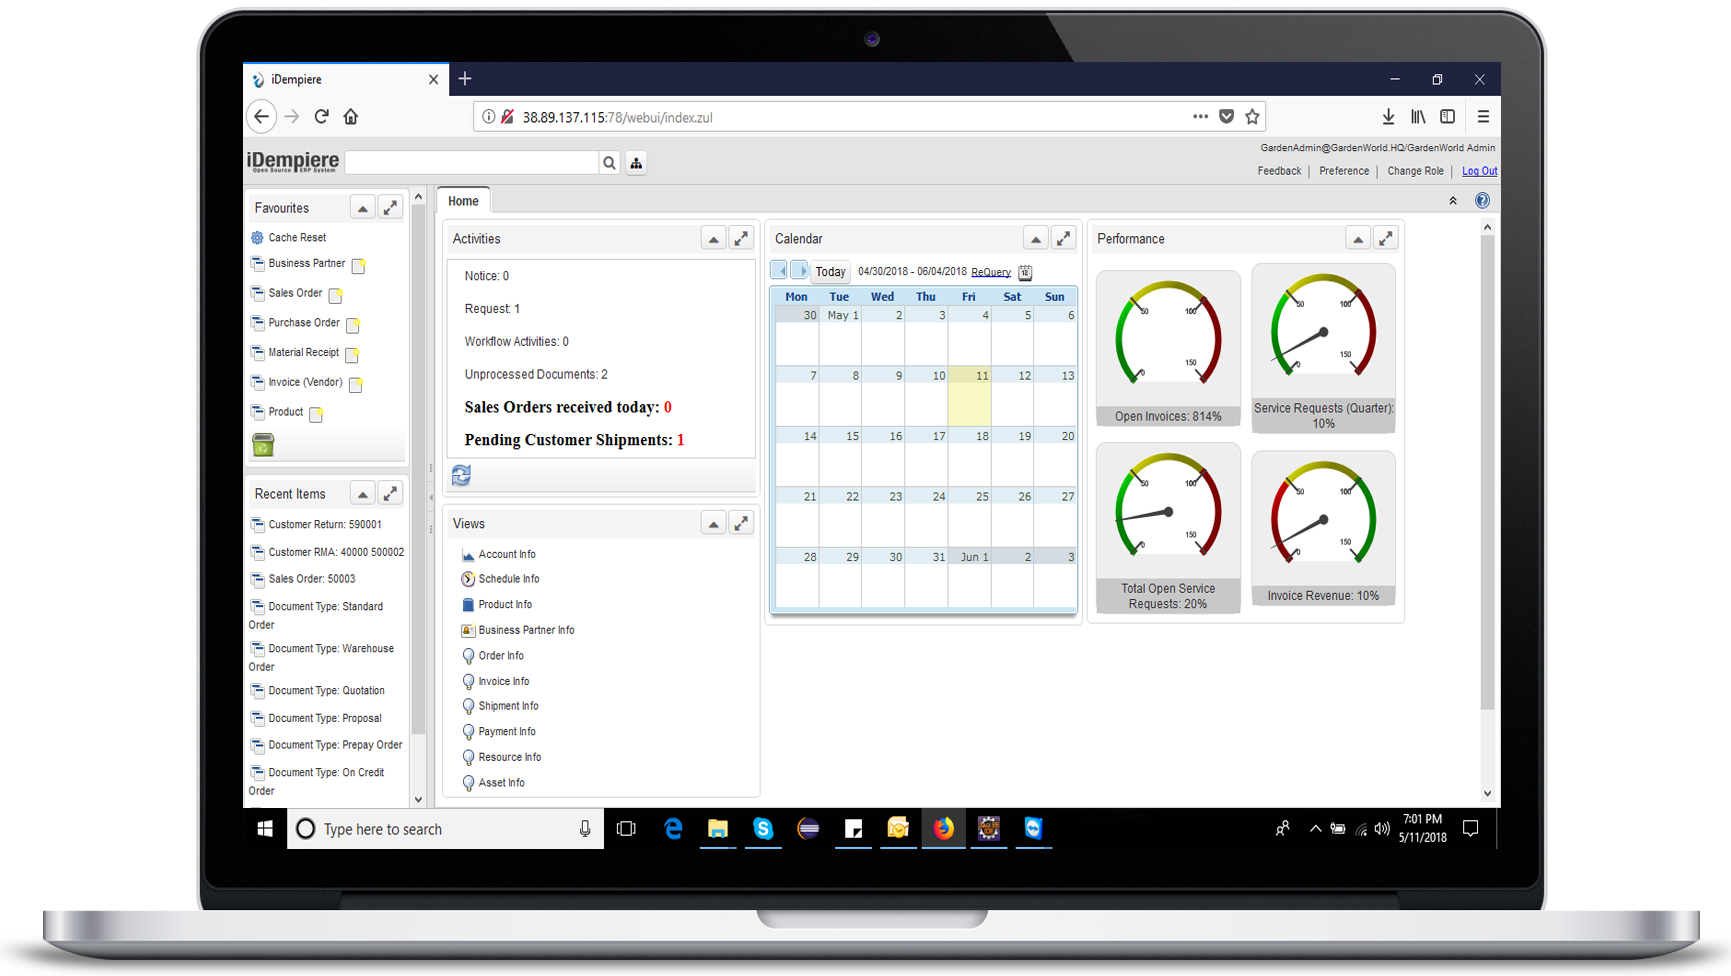Go to previous calendar period arrow
1731x976 pixels.
(x=780, y=270)
